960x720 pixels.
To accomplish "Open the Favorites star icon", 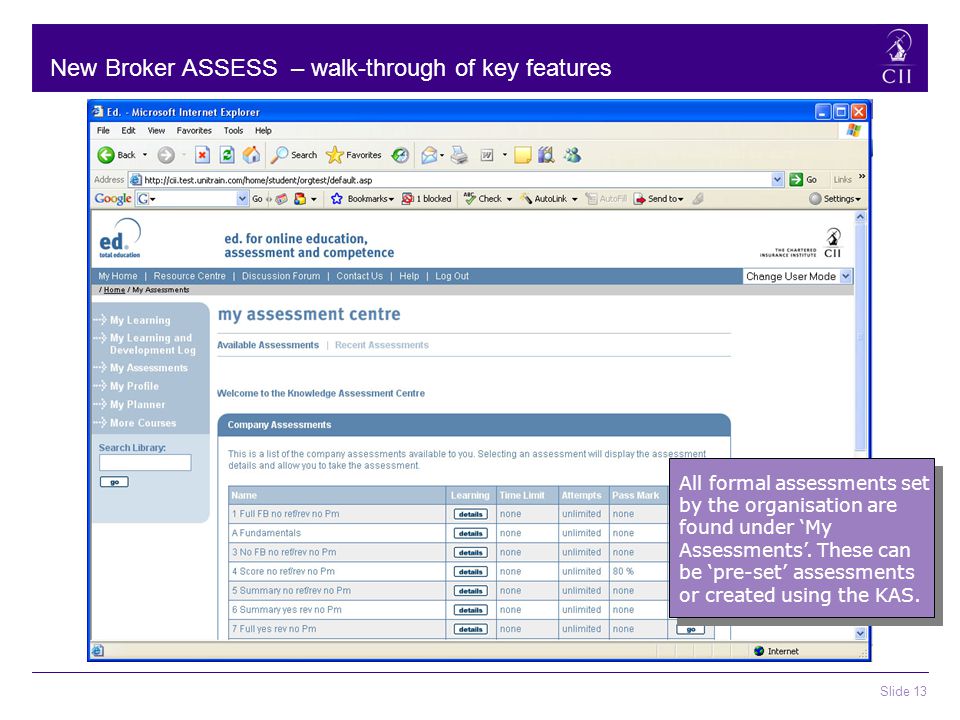I will point(334,155).
